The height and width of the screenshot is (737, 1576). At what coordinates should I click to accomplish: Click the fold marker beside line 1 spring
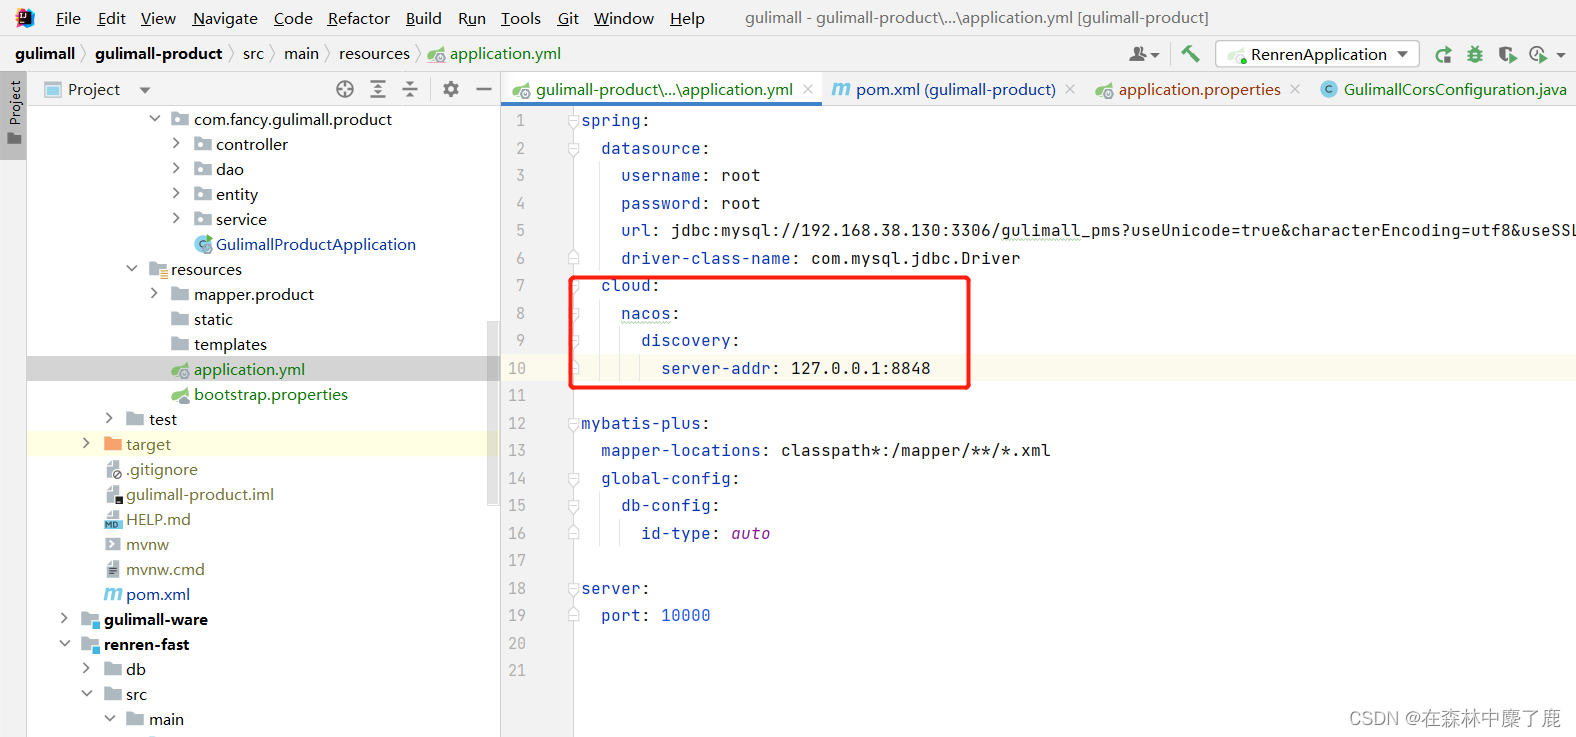(573, 121)
